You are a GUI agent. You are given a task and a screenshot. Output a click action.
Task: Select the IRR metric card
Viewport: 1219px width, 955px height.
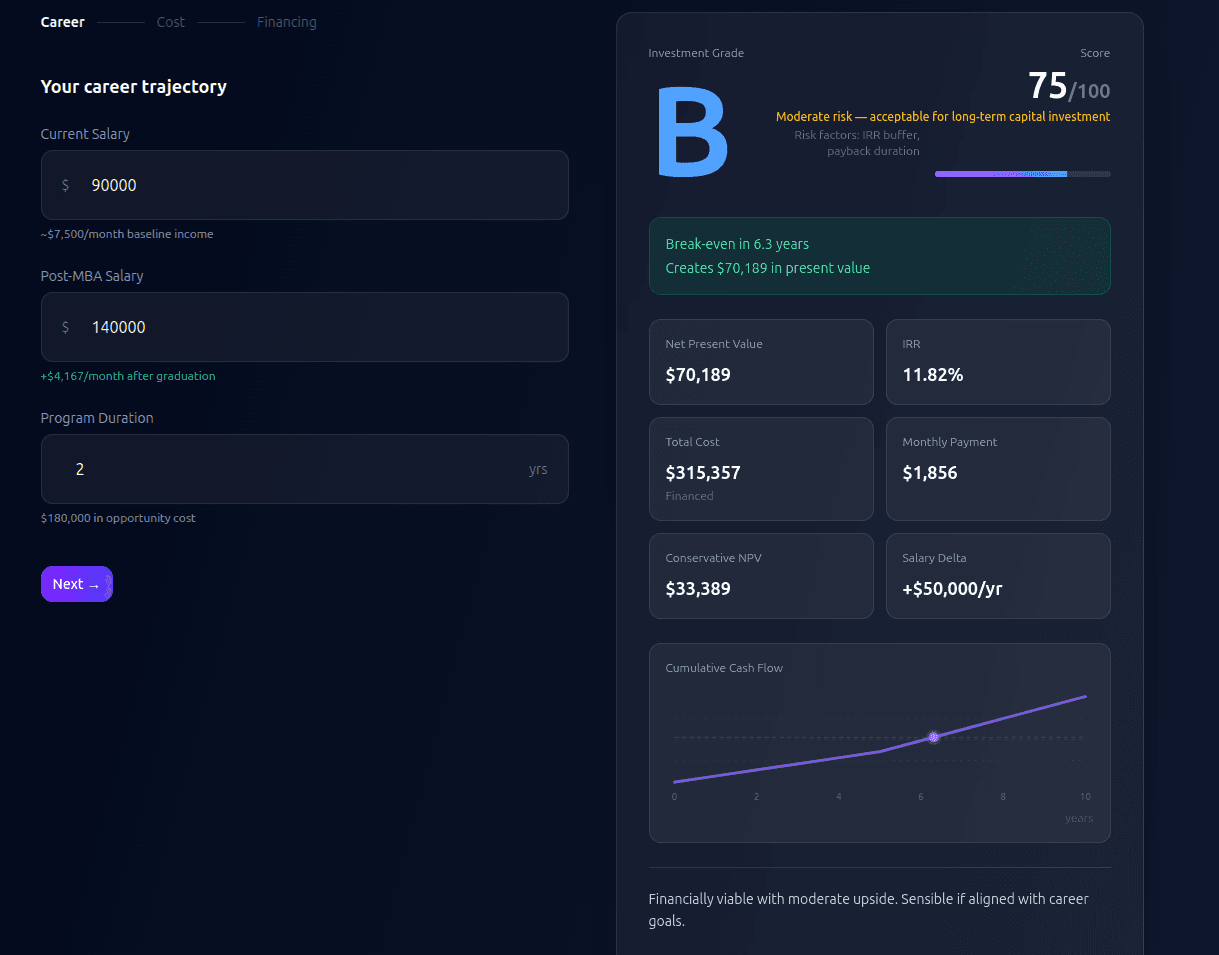click(x=997, y=362)
